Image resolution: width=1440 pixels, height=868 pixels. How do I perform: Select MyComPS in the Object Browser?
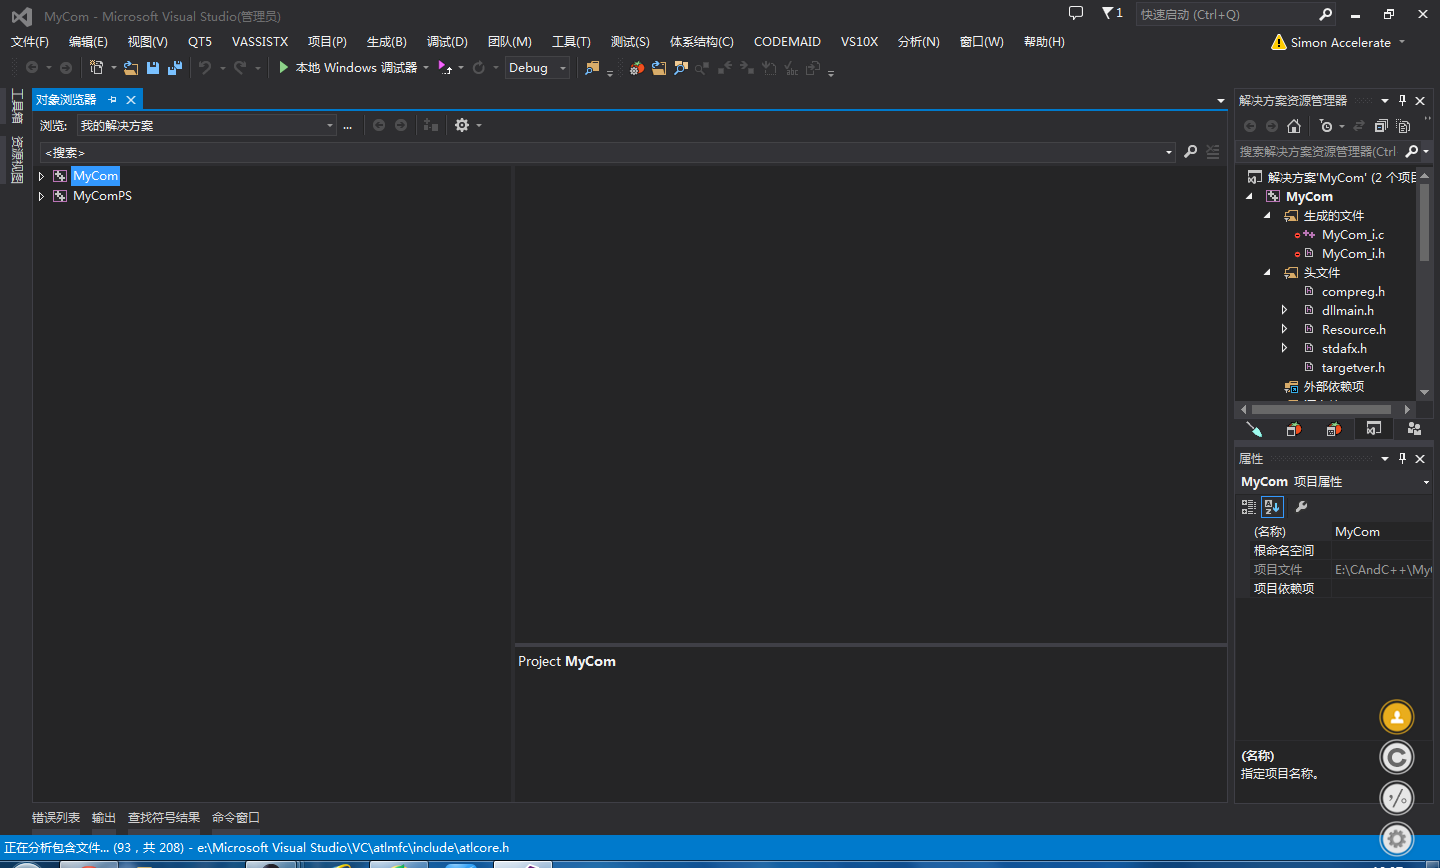click(x=102, y=196)
